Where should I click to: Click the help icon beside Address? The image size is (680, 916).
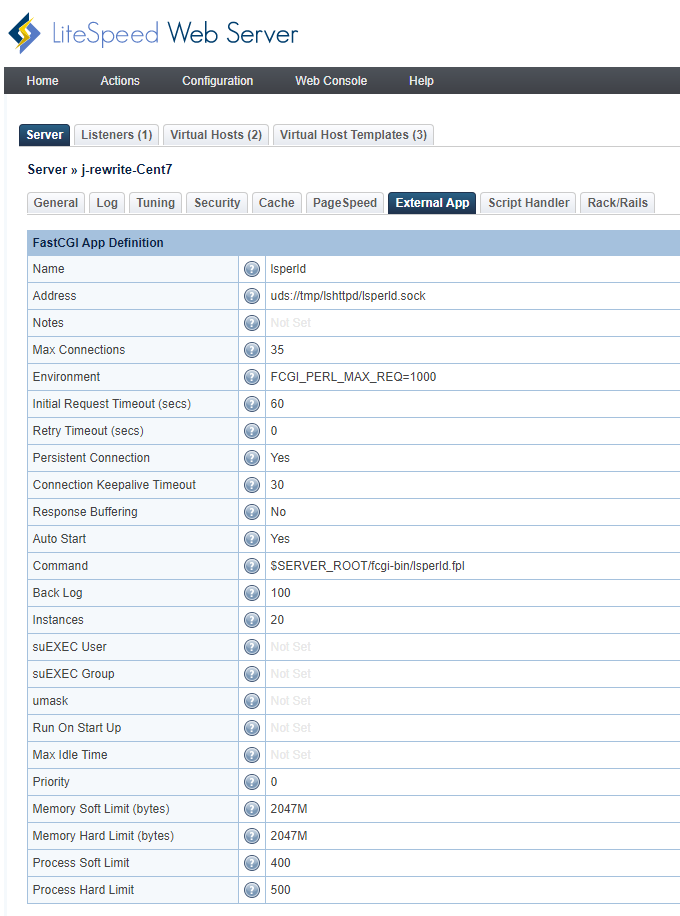click(252, 296)
